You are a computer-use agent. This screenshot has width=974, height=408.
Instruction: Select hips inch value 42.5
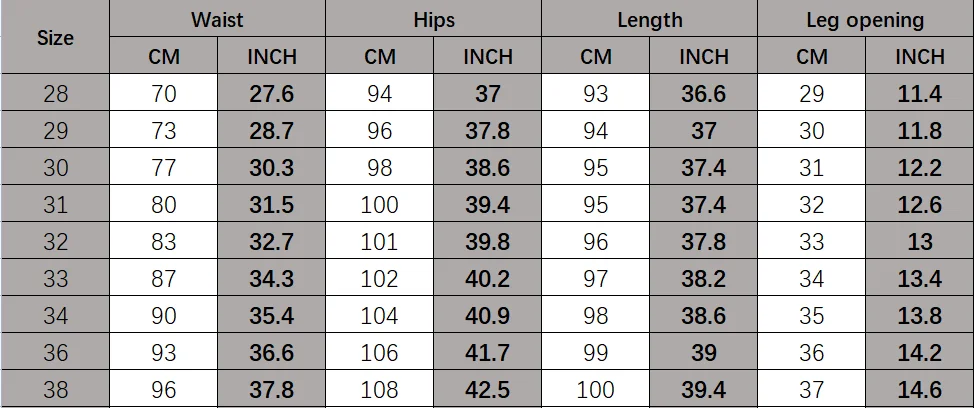click(488, 389)
